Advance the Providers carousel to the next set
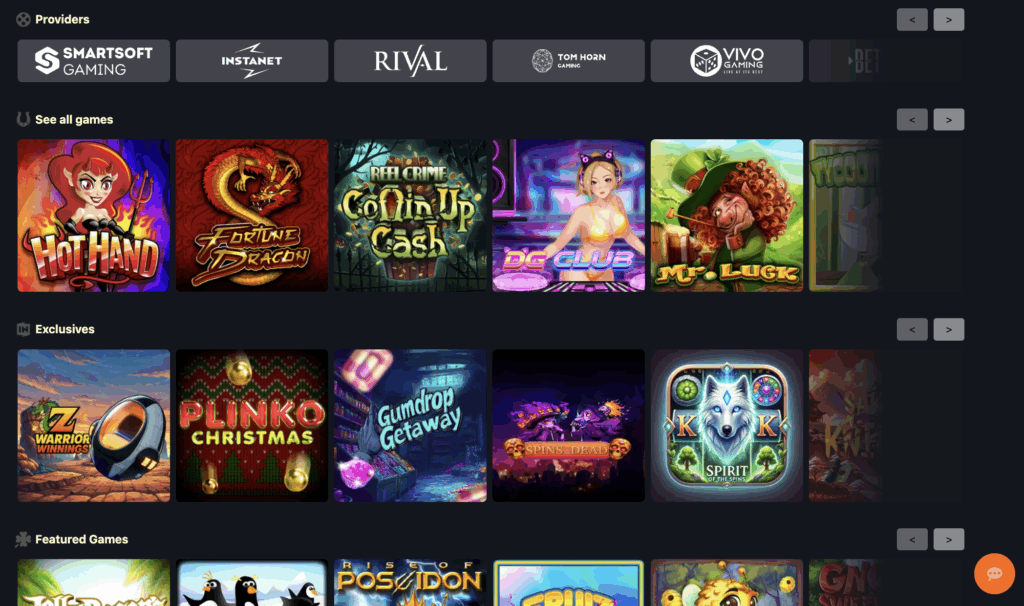 (948, 20)
